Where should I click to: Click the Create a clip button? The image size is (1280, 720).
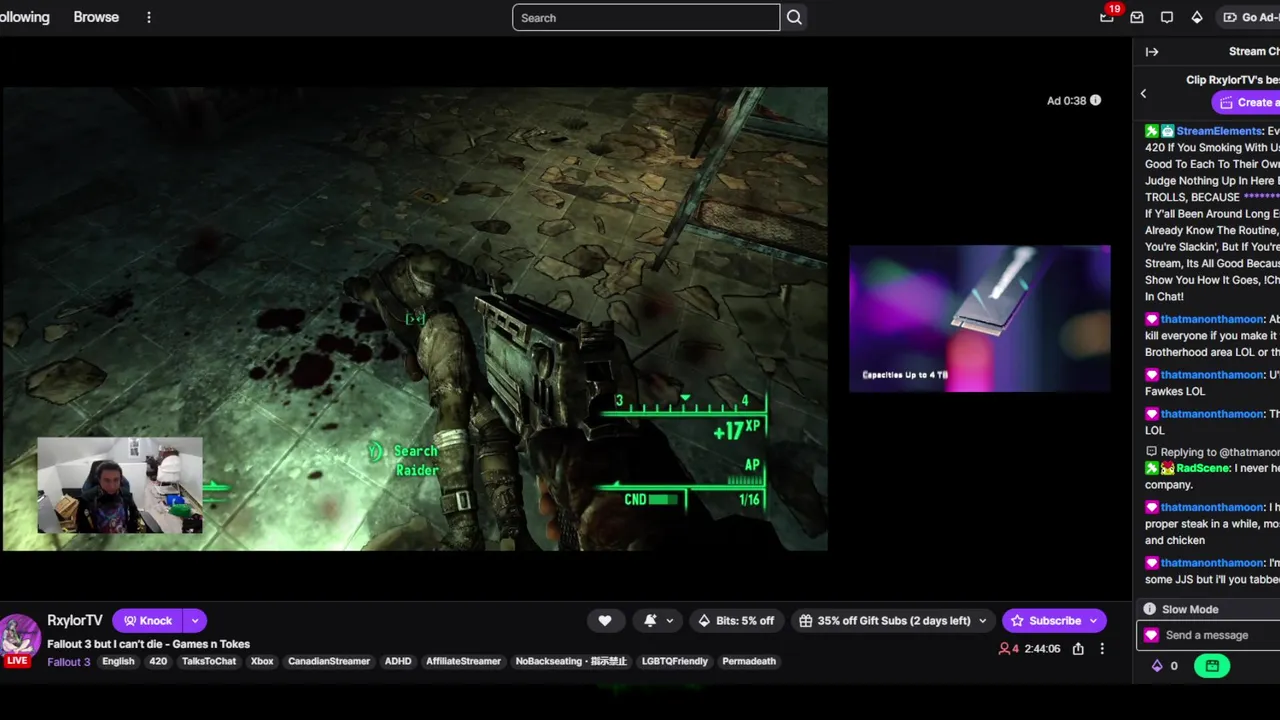tap(1246, 102)
